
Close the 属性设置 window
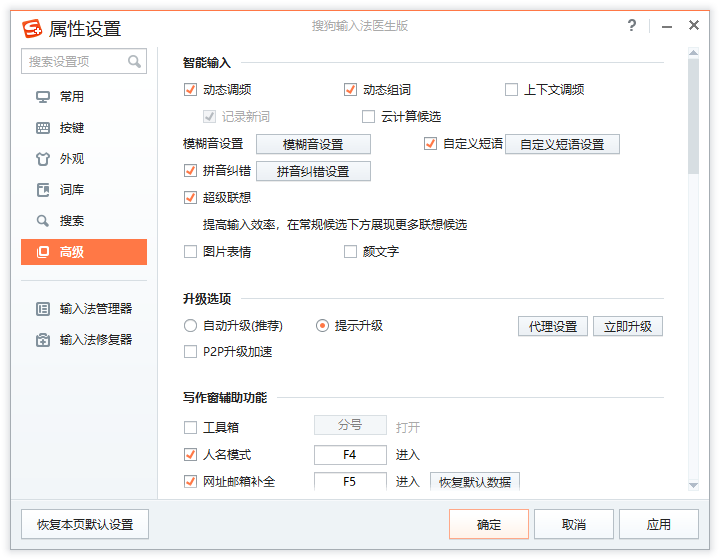694,25
